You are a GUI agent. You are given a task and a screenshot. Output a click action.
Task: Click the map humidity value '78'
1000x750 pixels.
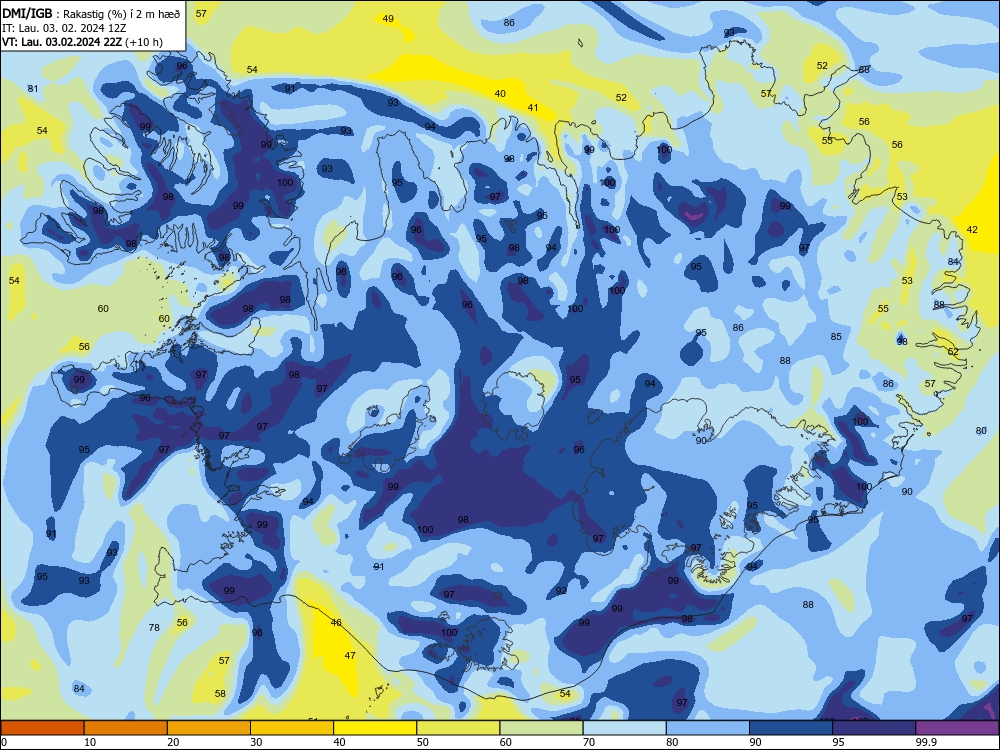[x=154, y=628]
